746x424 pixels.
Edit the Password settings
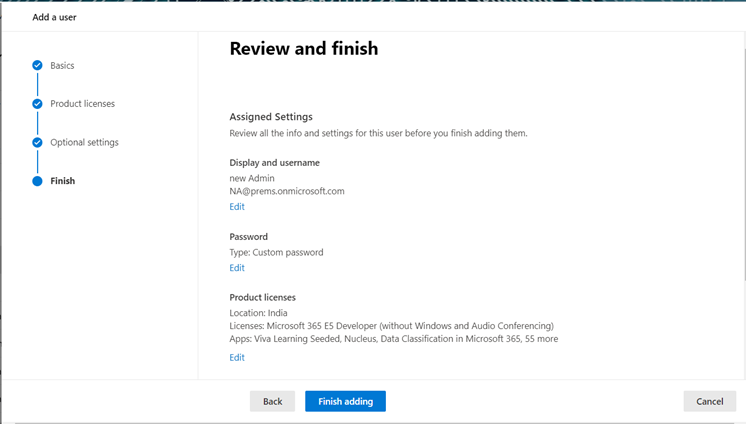(237, 267)
